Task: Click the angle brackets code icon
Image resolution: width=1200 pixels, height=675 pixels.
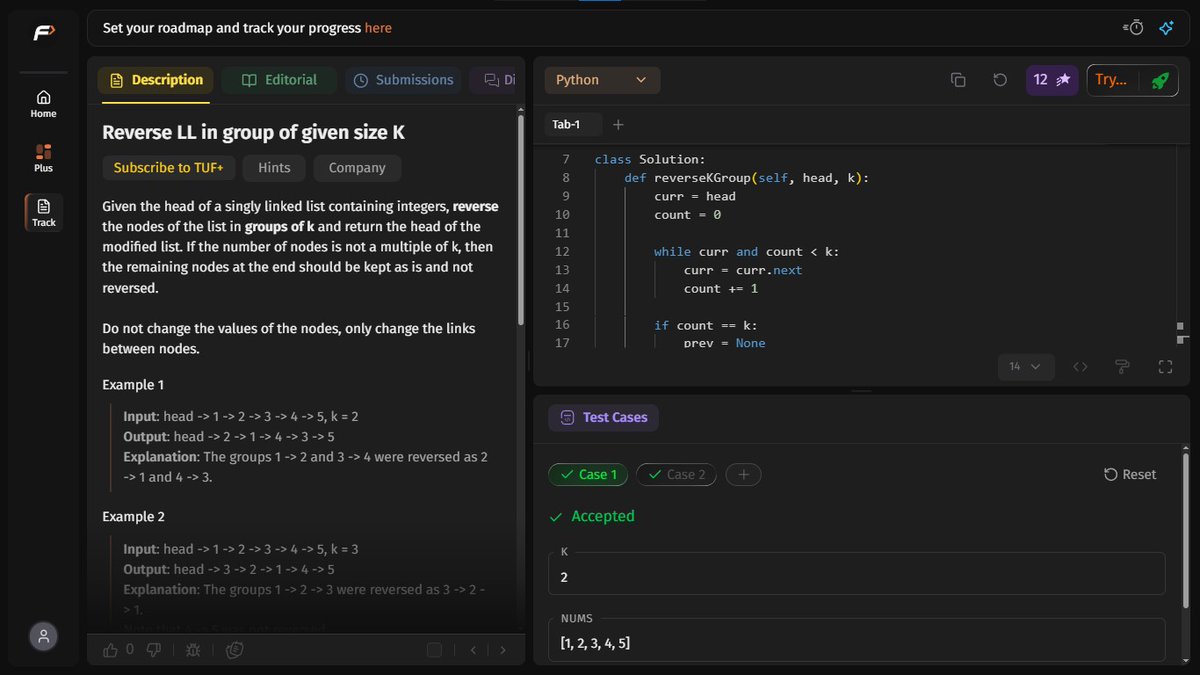Action: (x=1080, y=367)
